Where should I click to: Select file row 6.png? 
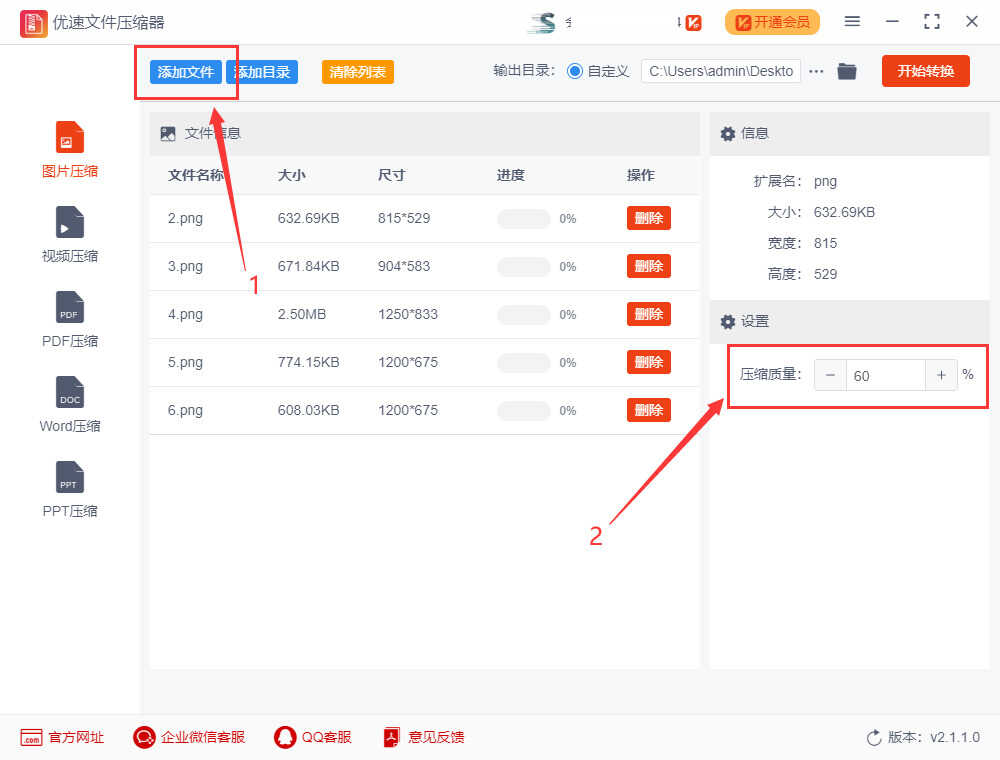424,411
